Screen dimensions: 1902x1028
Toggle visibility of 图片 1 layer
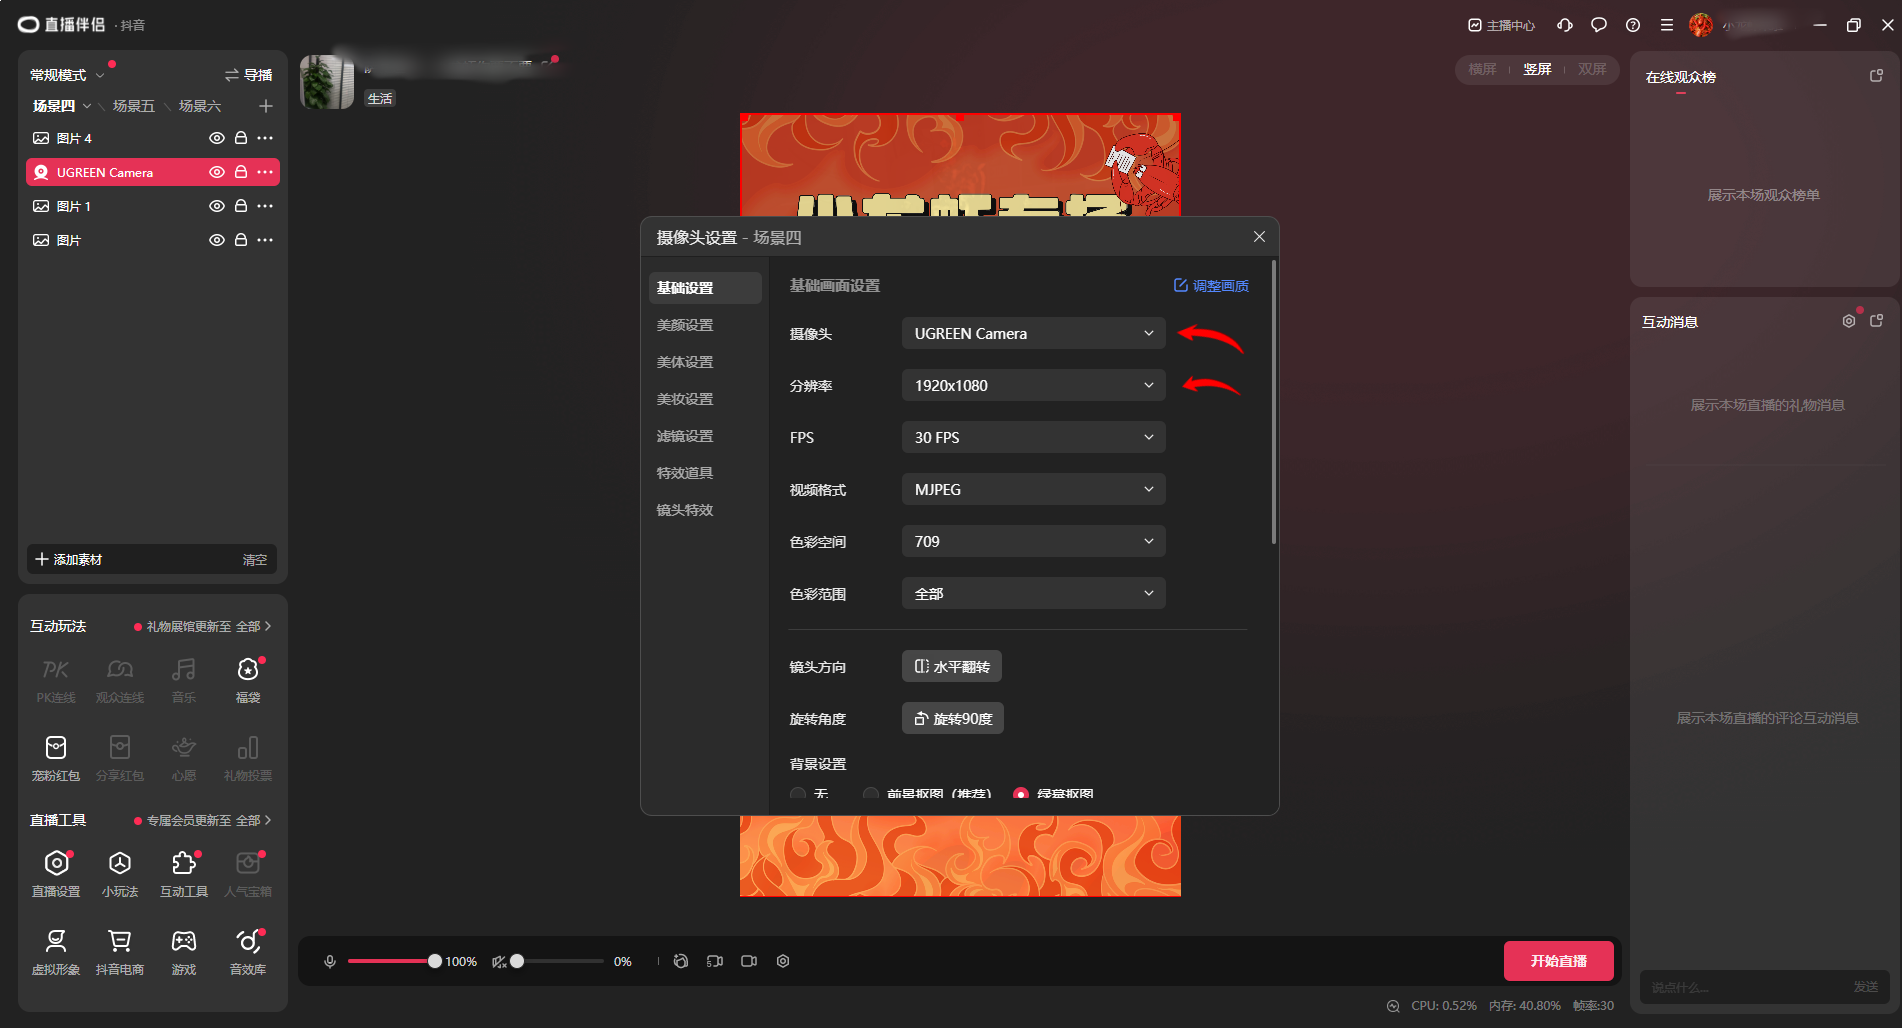(x=216, y=206)
